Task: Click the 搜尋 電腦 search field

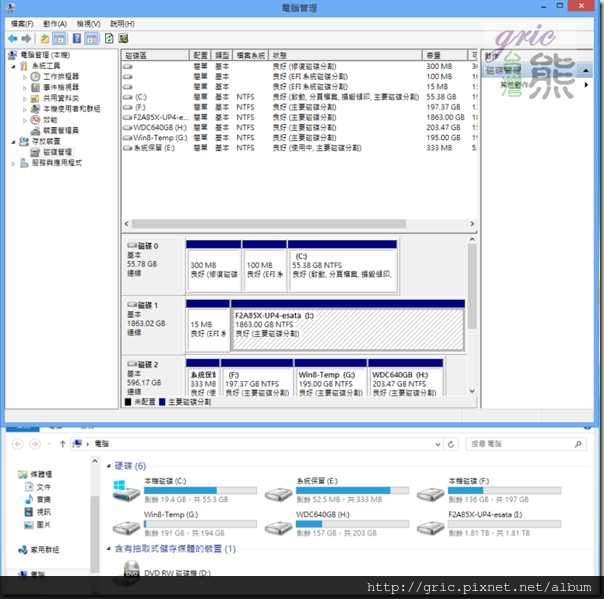Action: click(526, 444)
